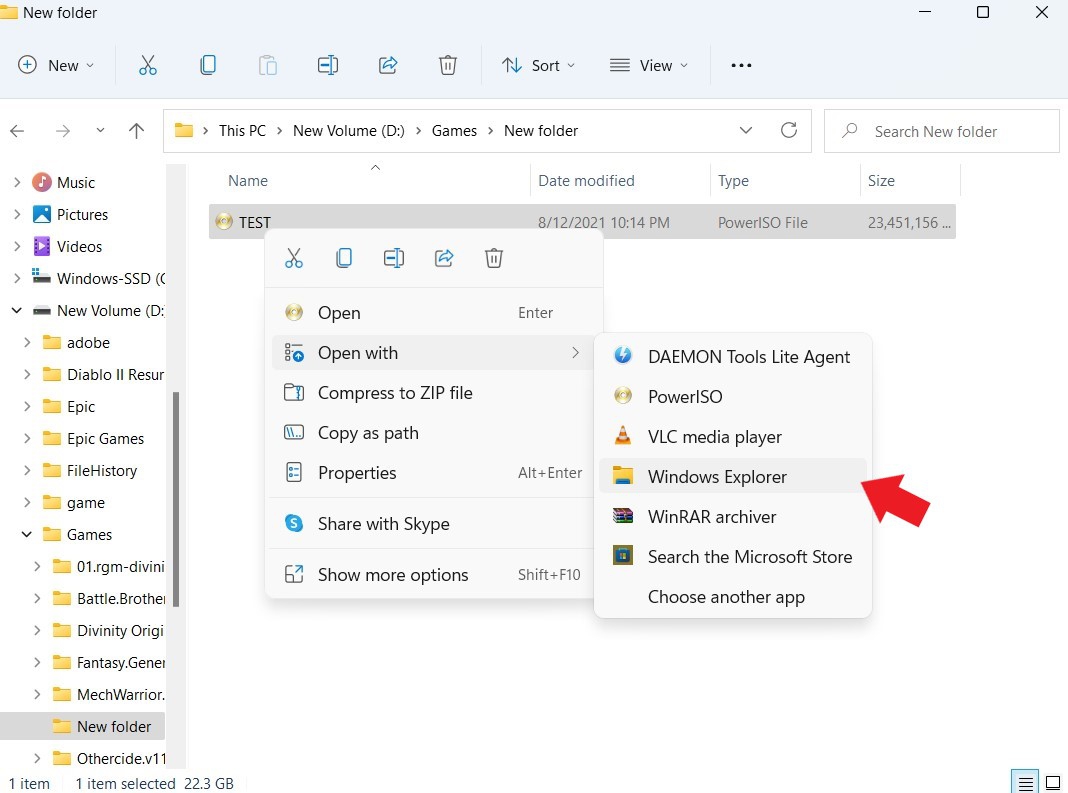Click the Cut icon in the top toolbar

pyautogui.click(x=148, y=65)
